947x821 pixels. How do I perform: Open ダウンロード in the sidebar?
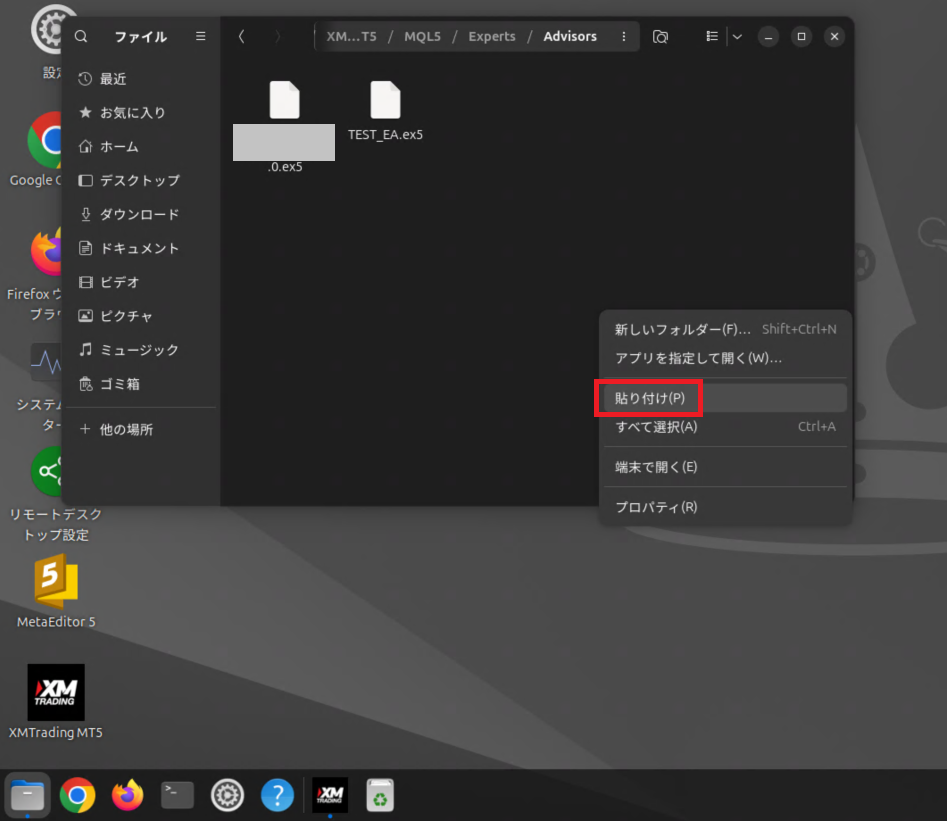139,214
